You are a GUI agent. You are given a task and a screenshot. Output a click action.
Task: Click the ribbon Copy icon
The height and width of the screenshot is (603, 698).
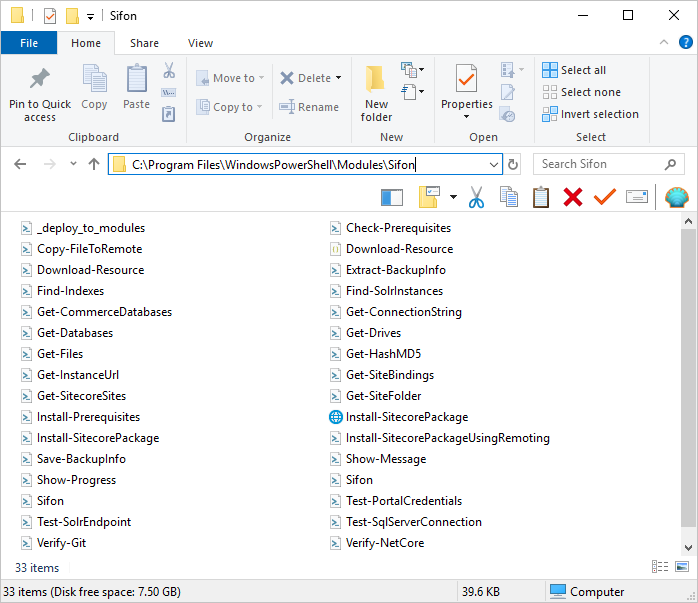click(94, 78)
